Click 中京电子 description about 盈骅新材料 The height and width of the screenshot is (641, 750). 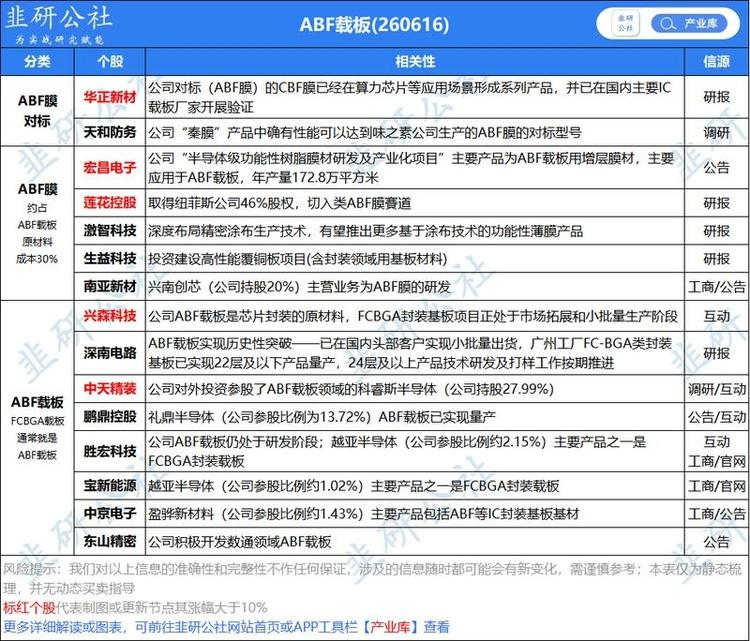click(x=364, y=514)
